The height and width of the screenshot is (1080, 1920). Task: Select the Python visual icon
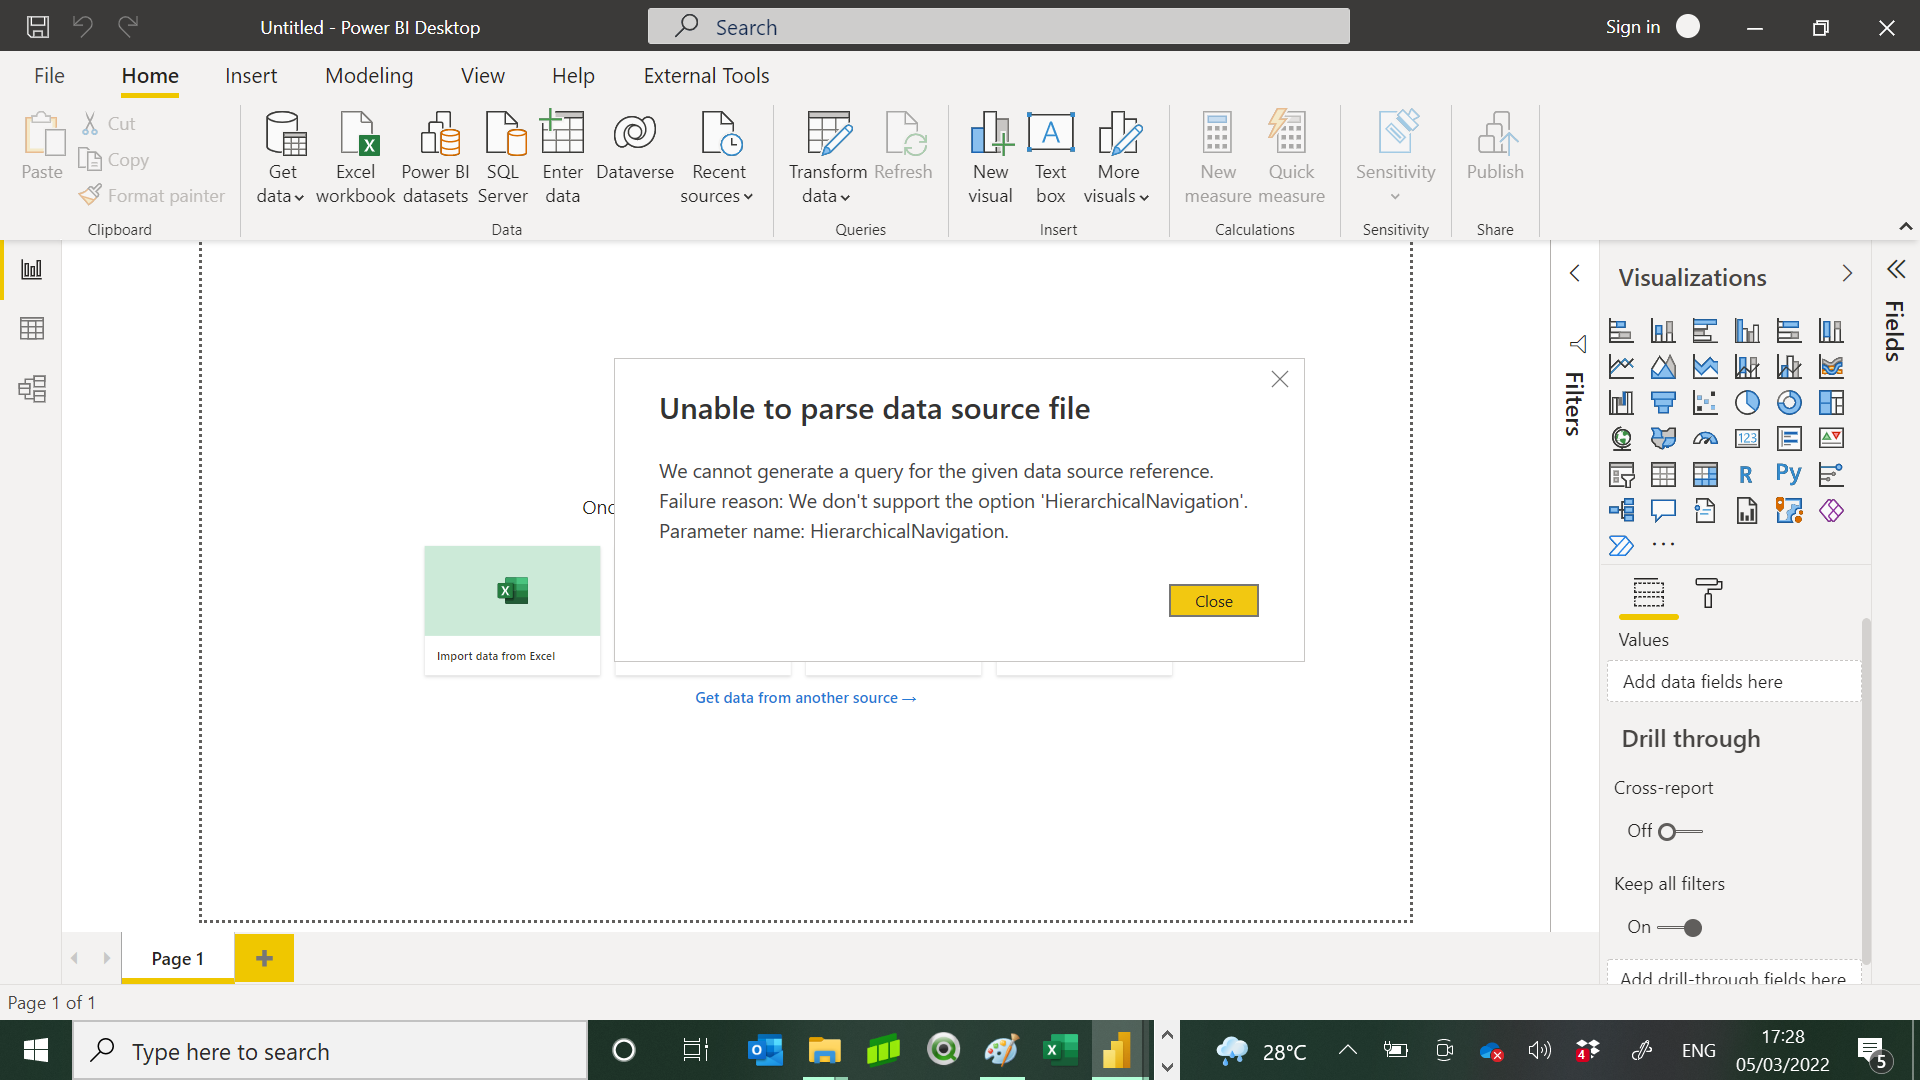[x=1789, y=475]
